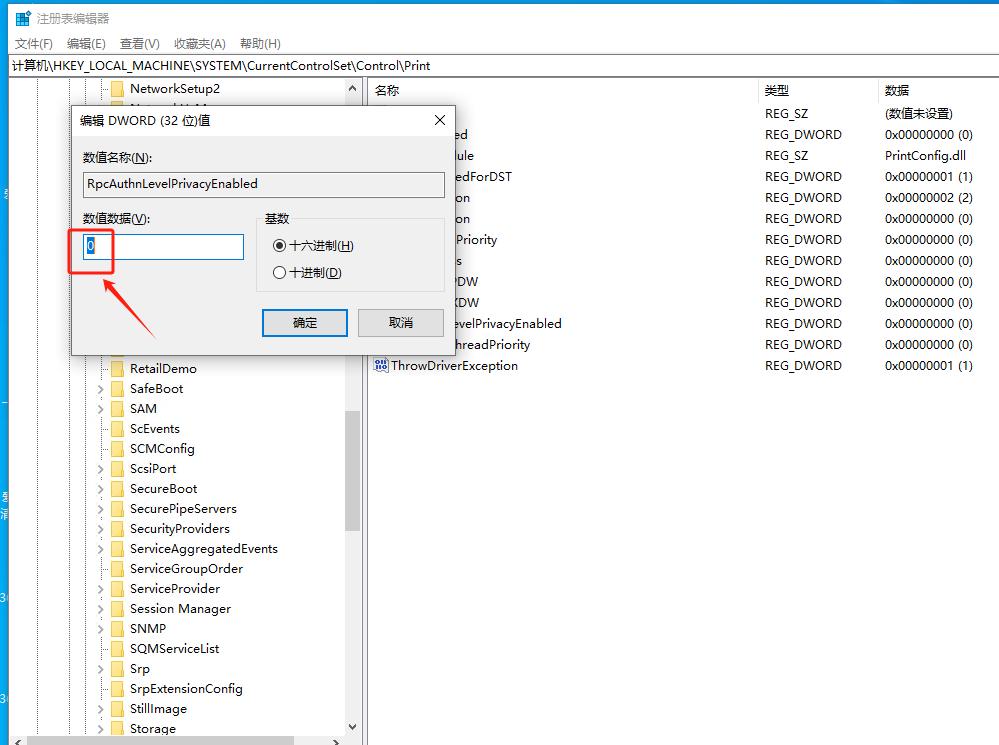Select the 十六进制 hexadecimal radio button

coord(281,246)
